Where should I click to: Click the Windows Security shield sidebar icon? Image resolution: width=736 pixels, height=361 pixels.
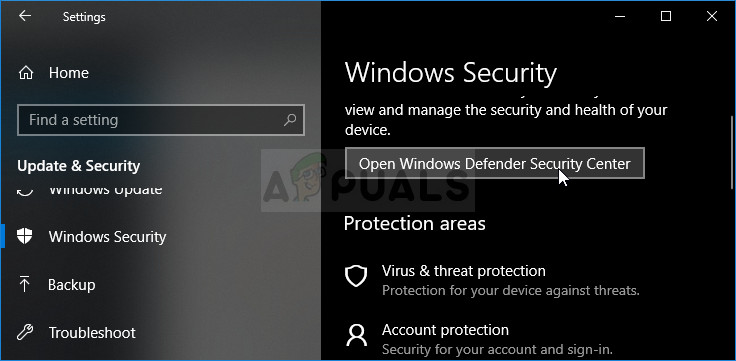(x=24, y=236)
